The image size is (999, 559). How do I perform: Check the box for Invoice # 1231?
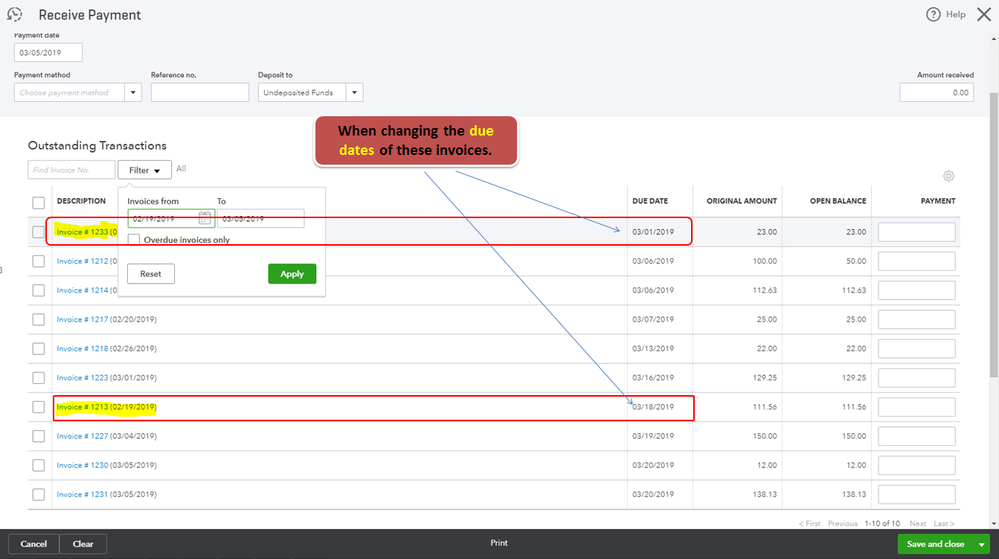(x=38, y=495)
